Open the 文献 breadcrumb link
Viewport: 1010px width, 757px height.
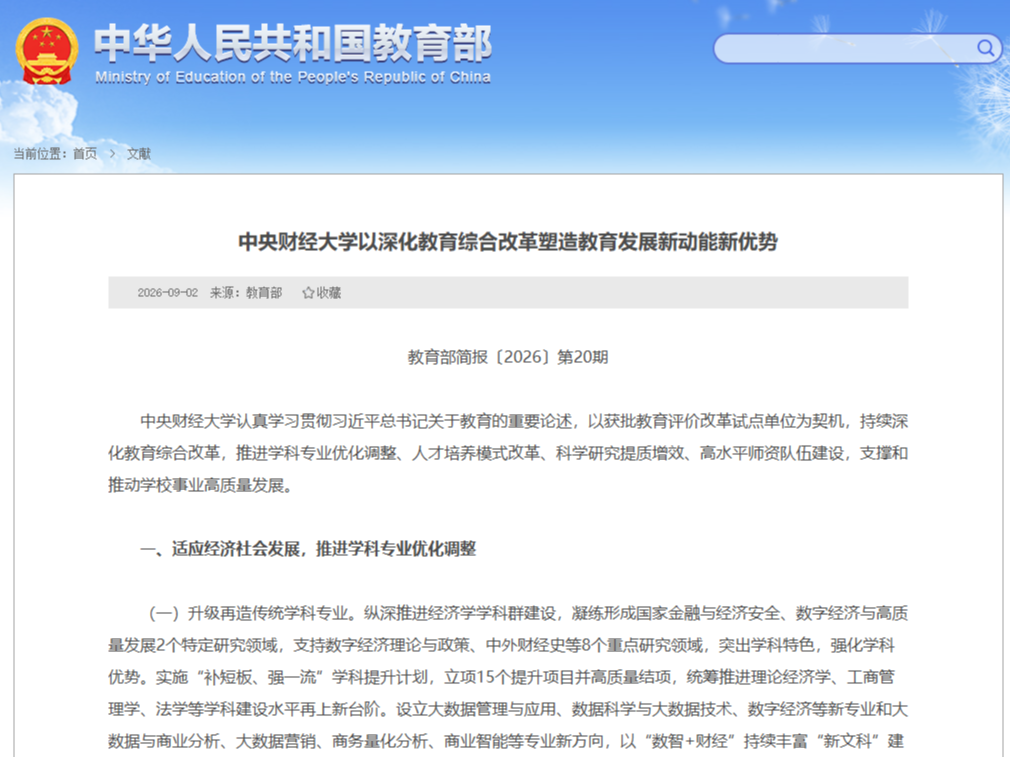138,153
